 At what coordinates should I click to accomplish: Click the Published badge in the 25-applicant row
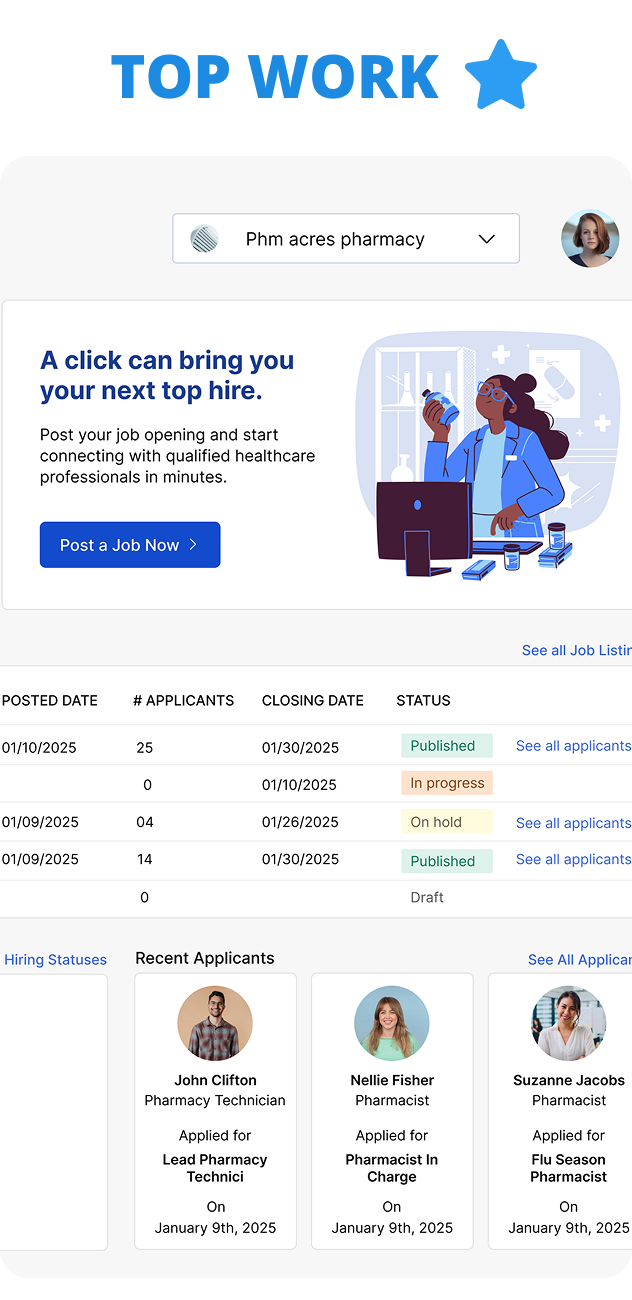tap(447, 746)
